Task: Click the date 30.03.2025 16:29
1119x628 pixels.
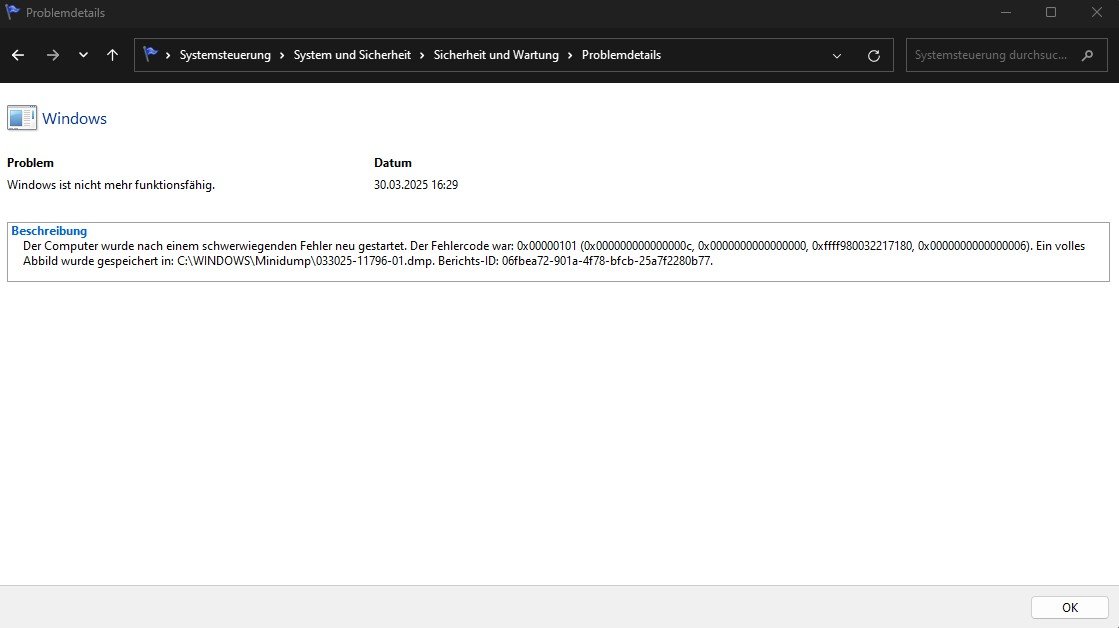Action: coord(416,185)
